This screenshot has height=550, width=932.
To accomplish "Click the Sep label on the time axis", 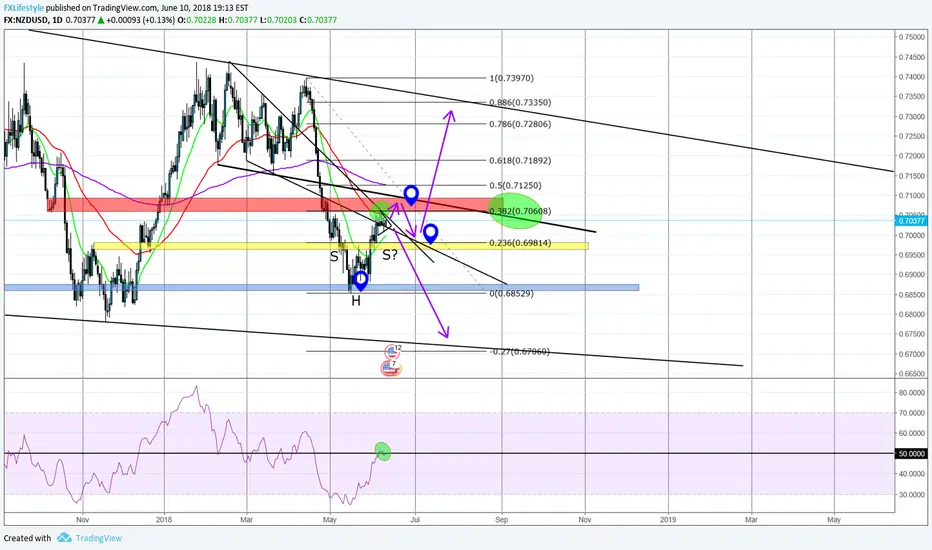I will [502, 520].
